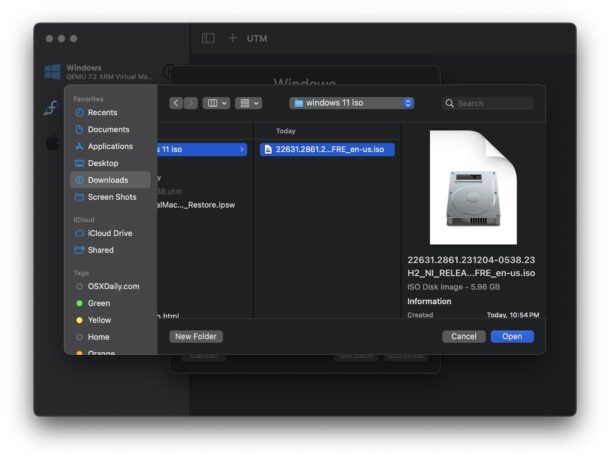Select Downloads in the sidebar
This screenshot has width=610, height=461.
[108, 180]
